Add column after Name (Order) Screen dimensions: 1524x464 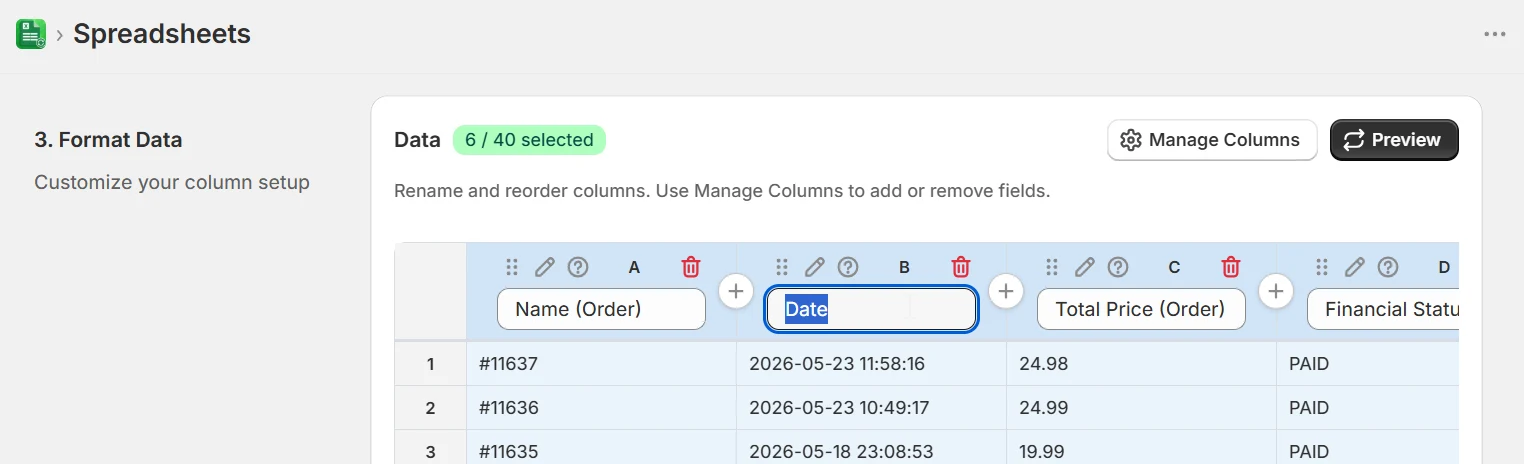(x=736, y=291)
